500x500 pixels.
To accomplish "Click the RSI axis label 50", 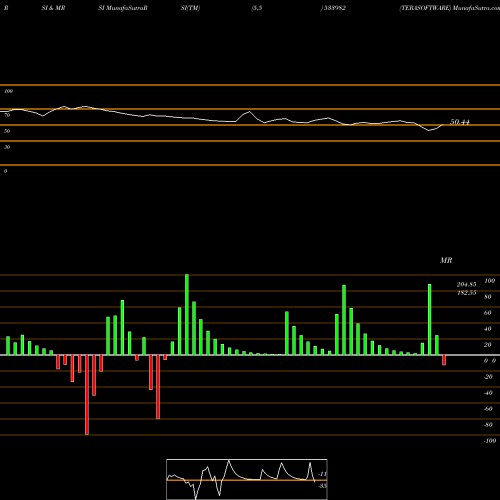I will coord(7,131).
